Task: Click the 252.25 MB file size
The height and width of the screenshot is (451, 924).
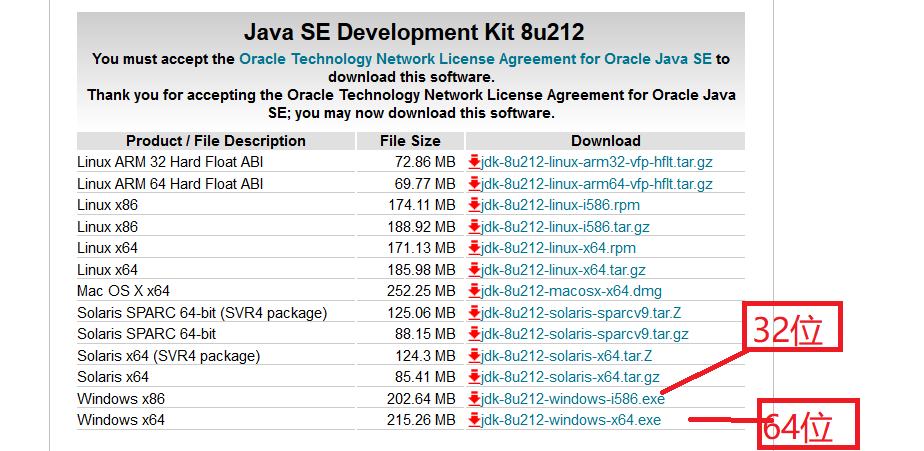Action: pyautogui.click(x=421, y=291)
